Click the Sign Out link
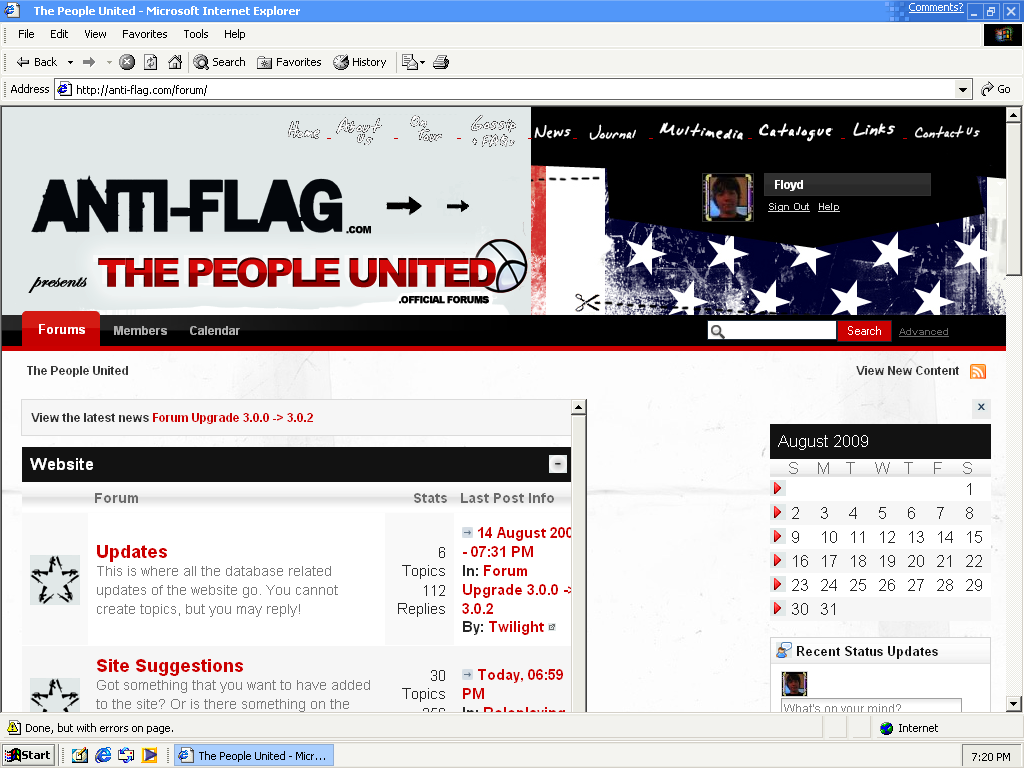The image size is (1024, 768). click(788, 207)
